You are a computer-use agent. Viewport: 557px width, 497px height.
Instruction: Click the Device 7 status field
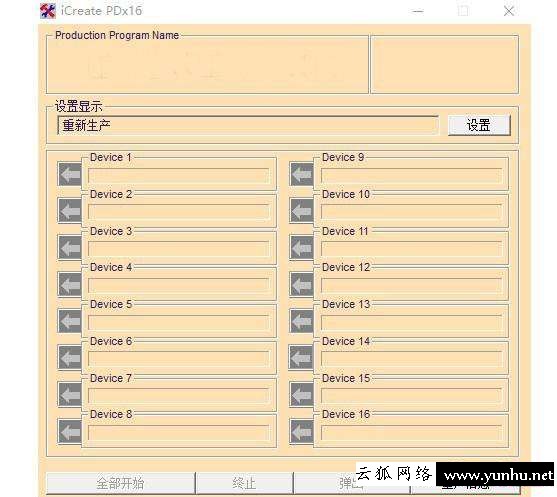click(x=179, y=396)
